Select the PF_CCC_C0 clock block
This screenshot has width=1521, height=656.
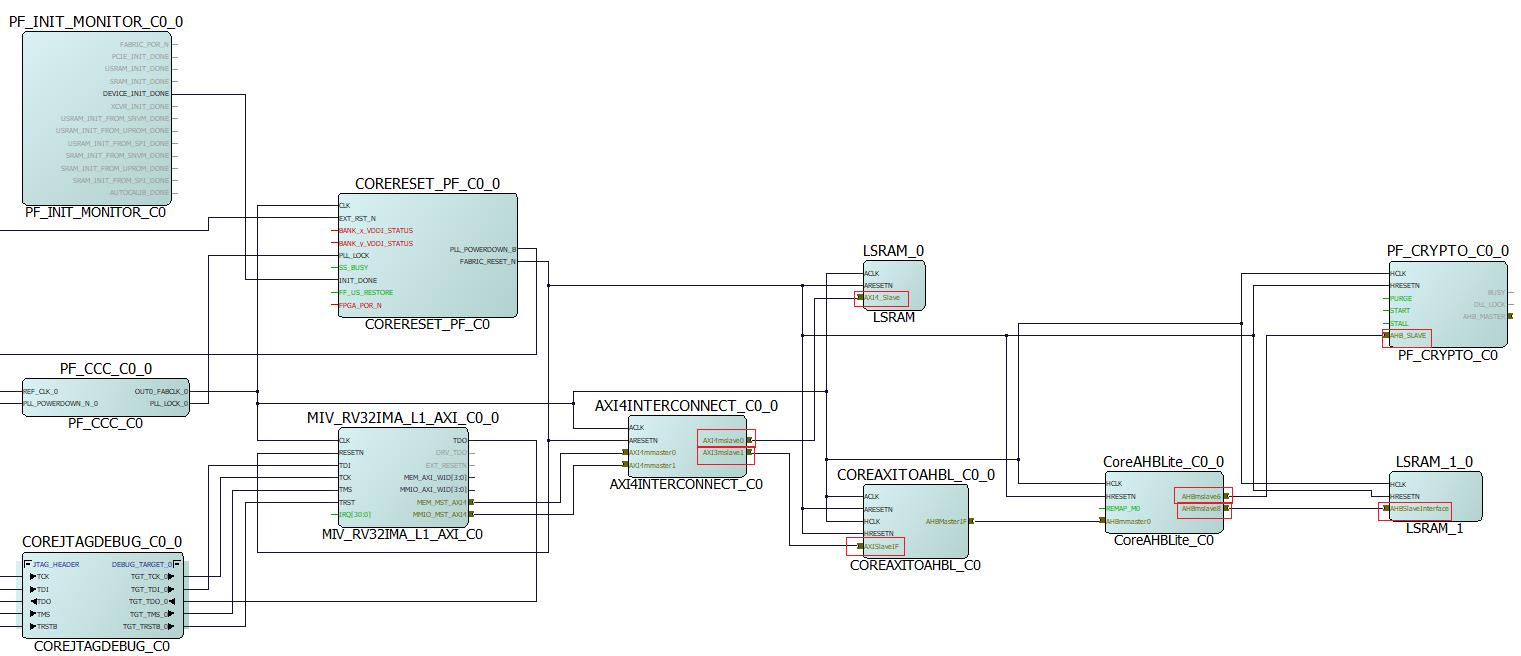(106, 397)
